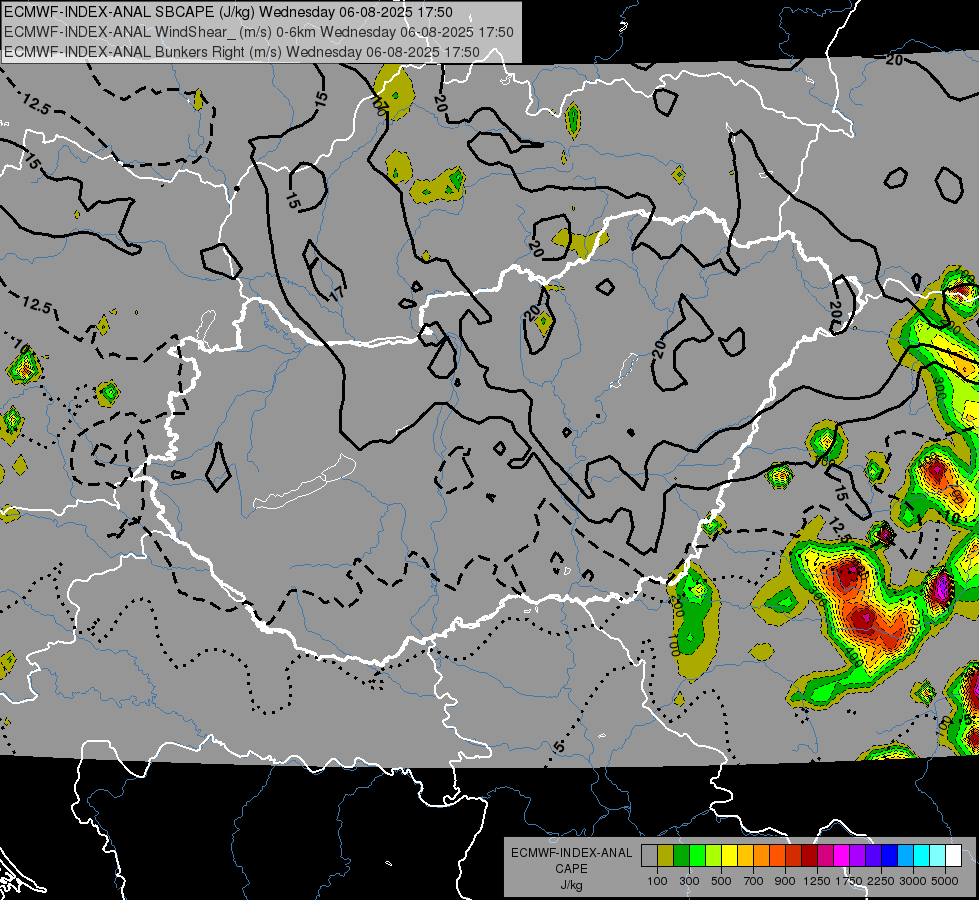Click the olive swatch in CAPE legend
979x900 pixels.
coord(666,856)
